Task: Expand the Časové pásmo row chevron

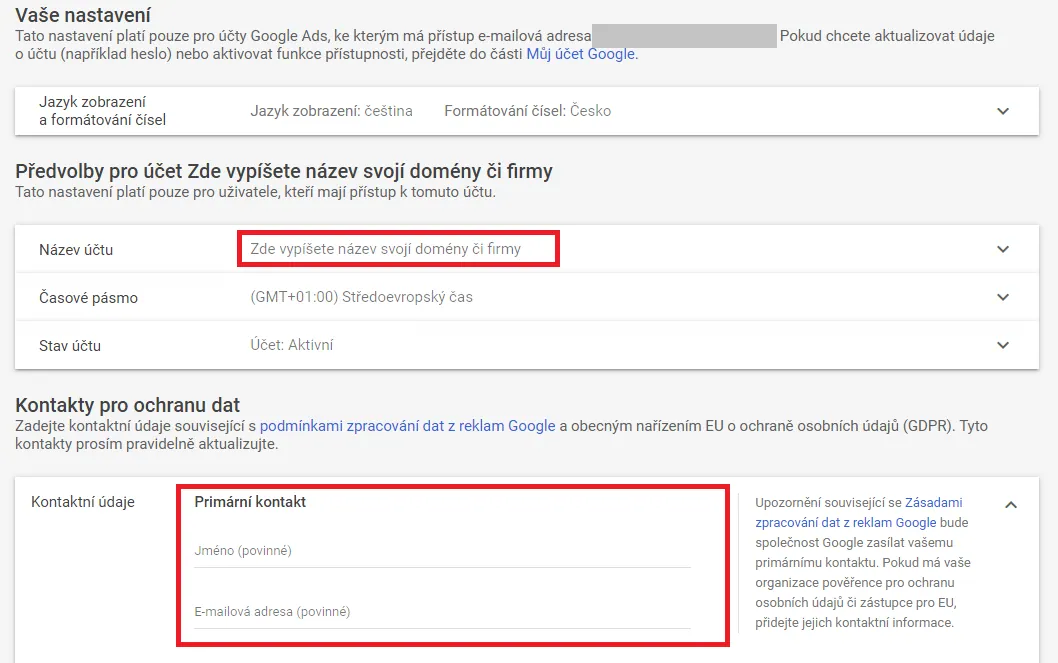Action: (1003, 297)
